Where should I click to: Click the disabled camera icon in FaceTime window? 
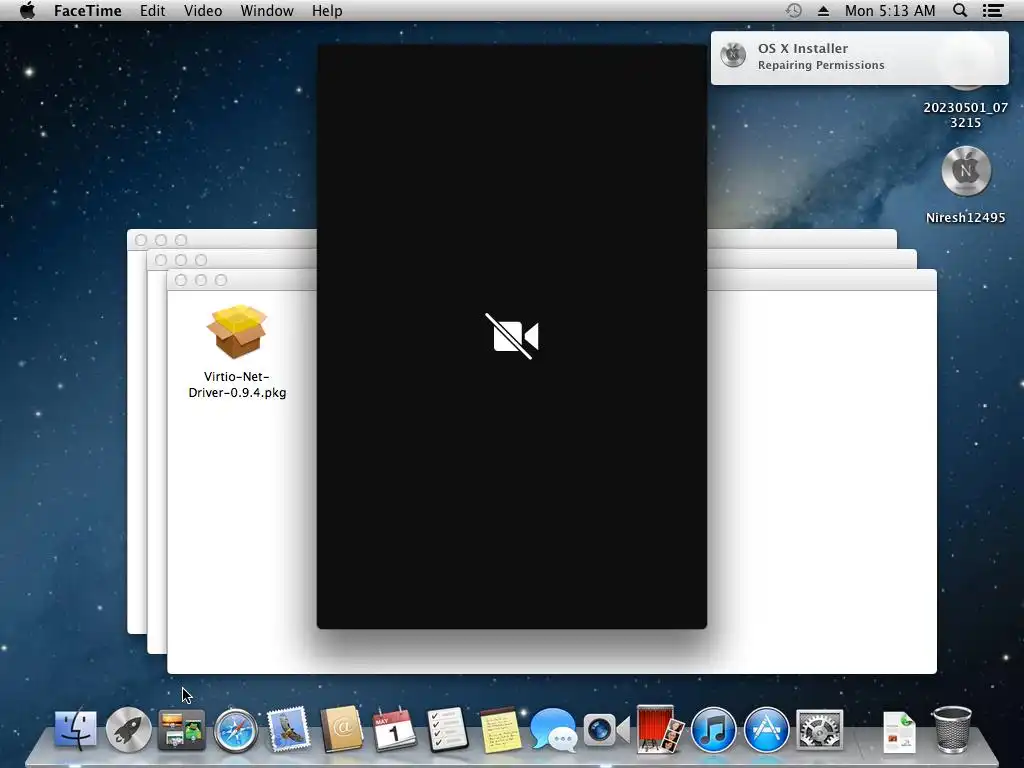click(x=512, y=336)
